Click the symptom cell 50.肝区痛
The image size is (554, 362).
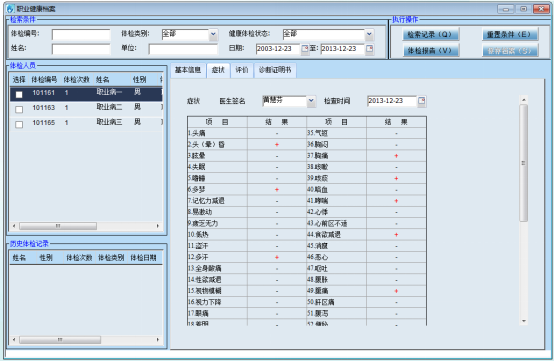point(336,302)
